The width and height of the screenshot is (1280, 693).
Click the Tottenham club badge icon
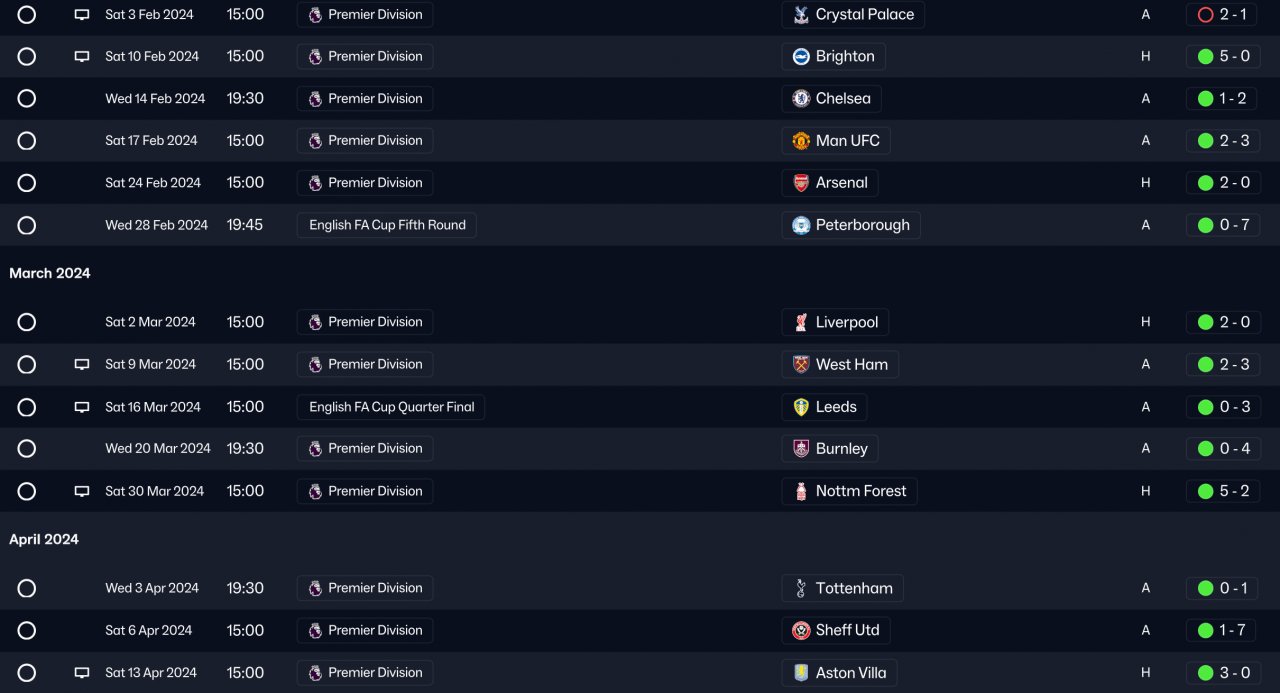point(801,589)
